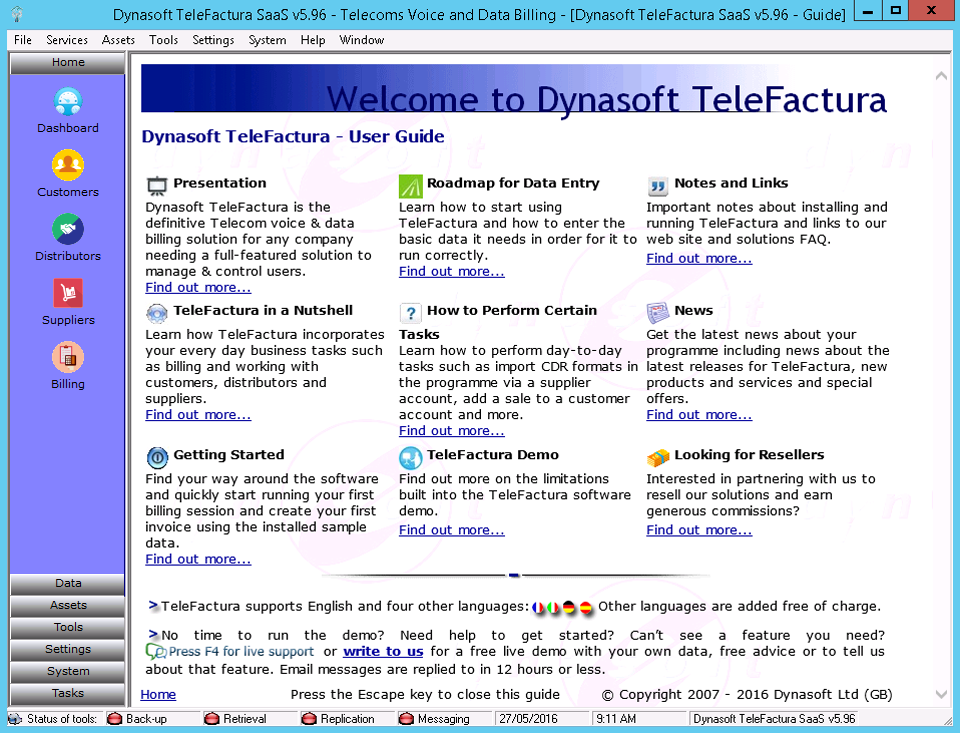This screenshot has width=960, height=733.
Task: Expand the Assets sidebar section
Action: pyautogui.click(x=68, y=605)
